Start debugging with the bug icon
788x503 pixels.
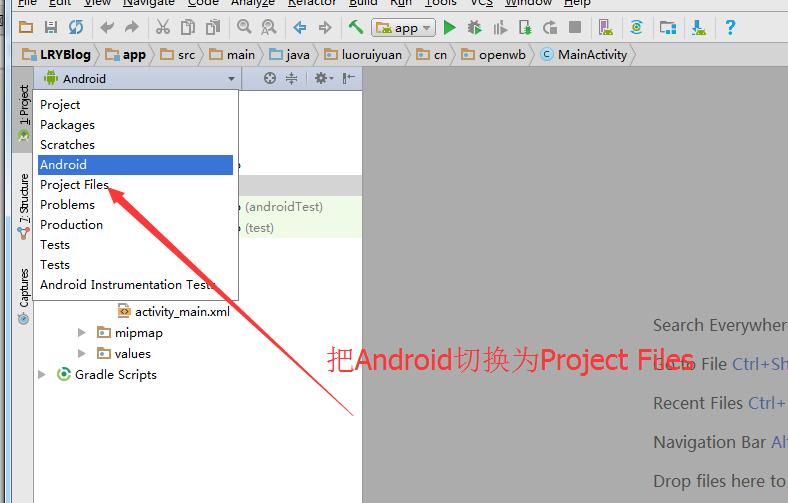pyautogui.click(x=474, y=27)
